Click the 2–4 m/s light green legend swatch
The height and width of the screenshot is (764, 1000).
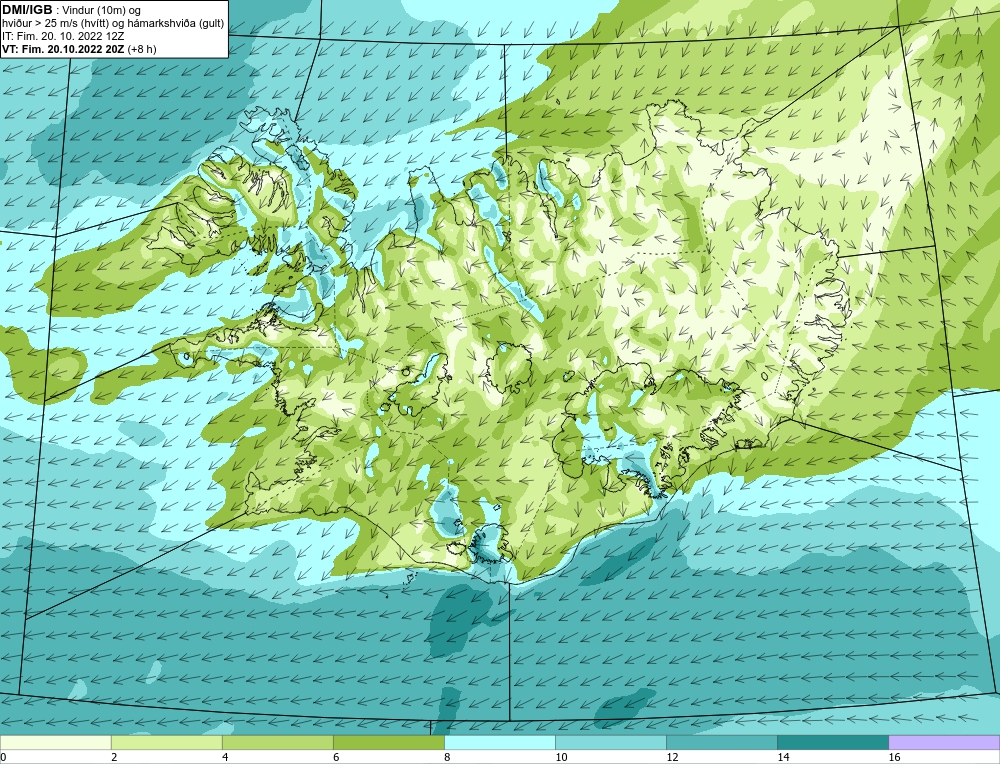point(166,742)
